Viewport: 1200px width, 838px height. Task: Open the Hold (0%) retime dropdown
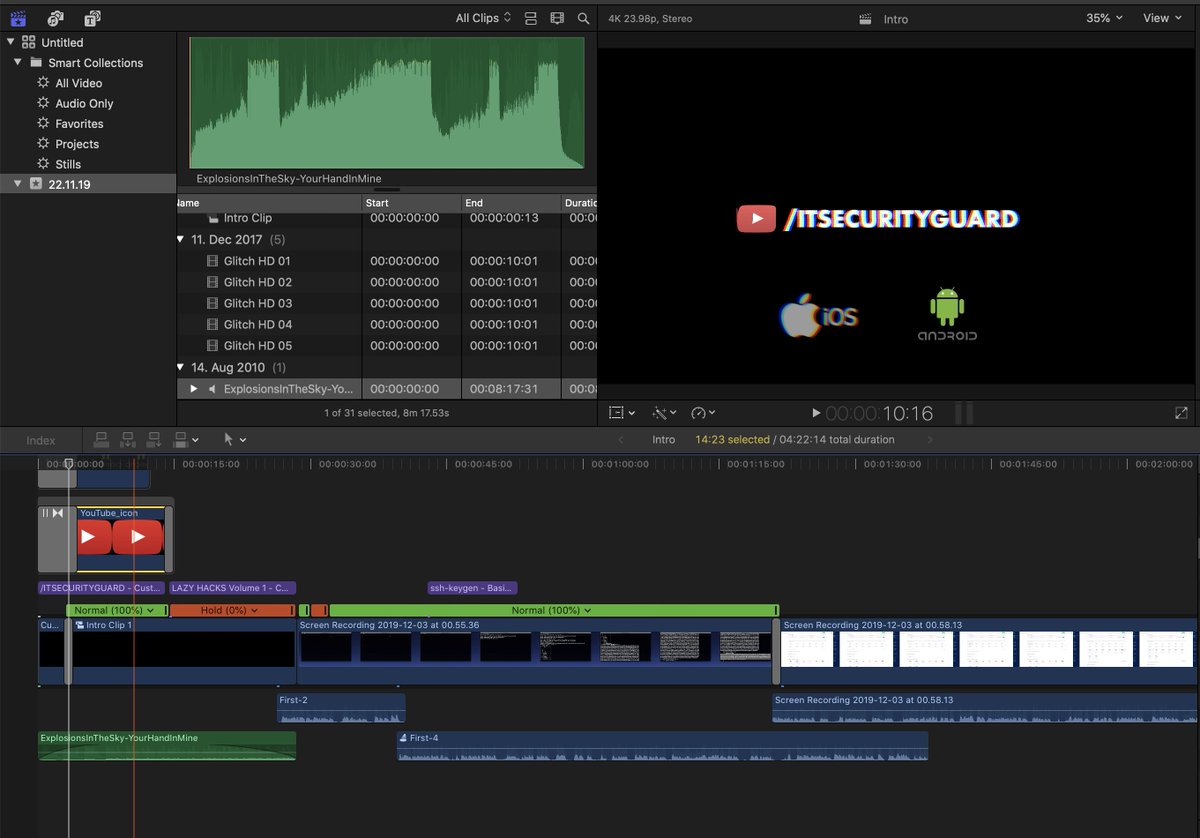pos(230,610)
